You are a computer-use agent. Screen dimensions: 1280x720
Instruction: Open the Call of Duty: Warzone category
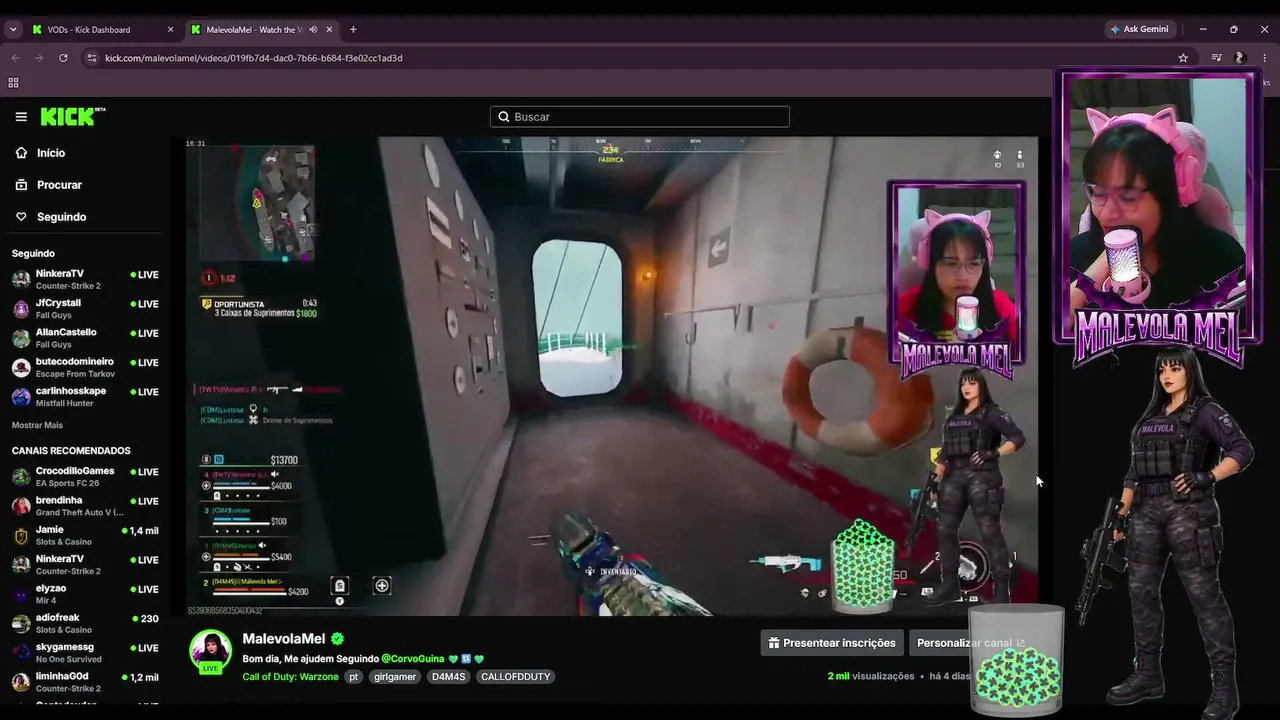tap(290, 677)
